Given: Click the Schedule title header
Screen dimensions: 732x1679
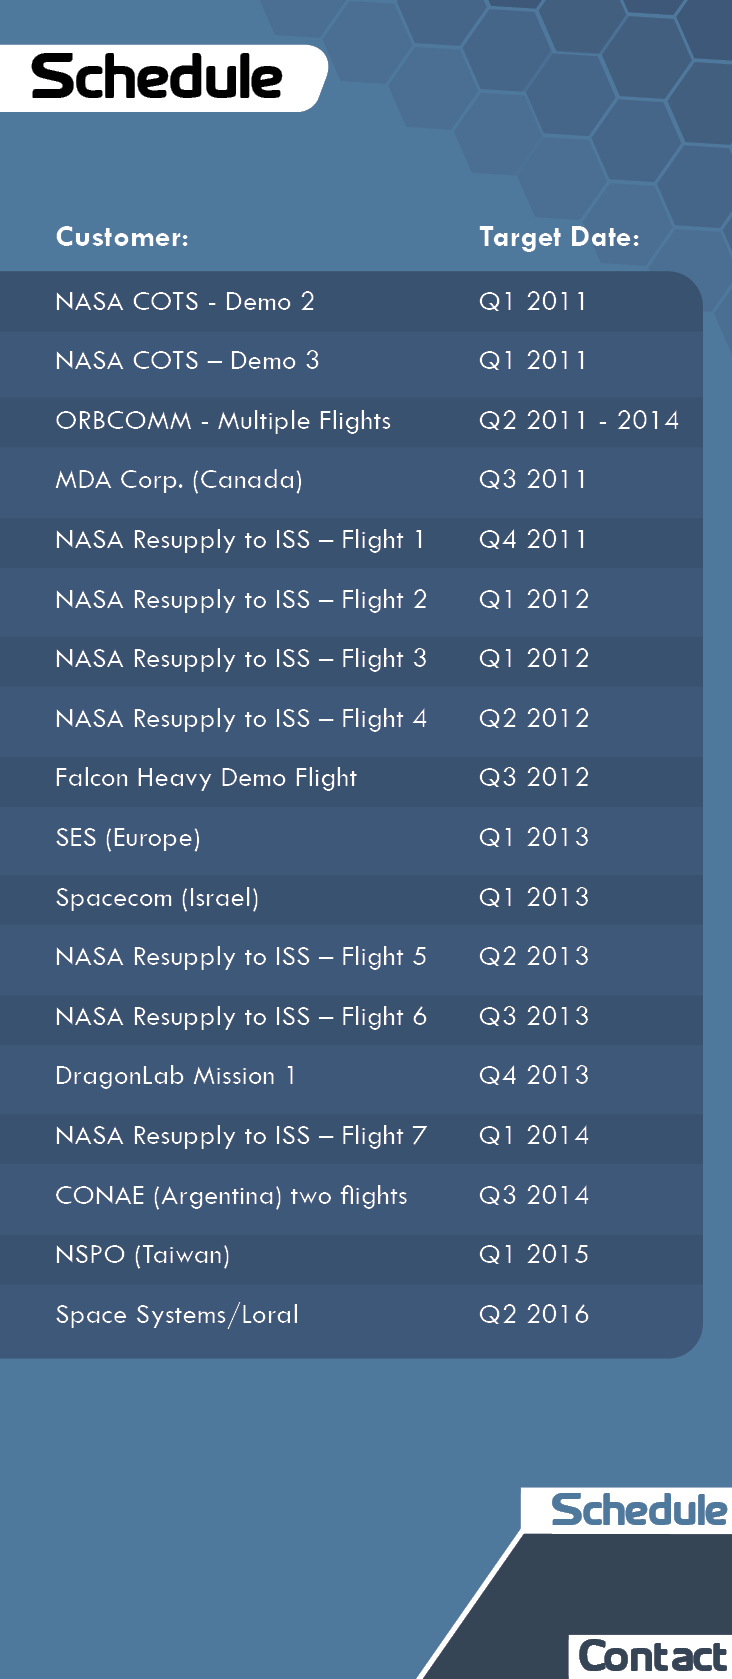Looking at the screenshot, I should (x=157, y=78).
